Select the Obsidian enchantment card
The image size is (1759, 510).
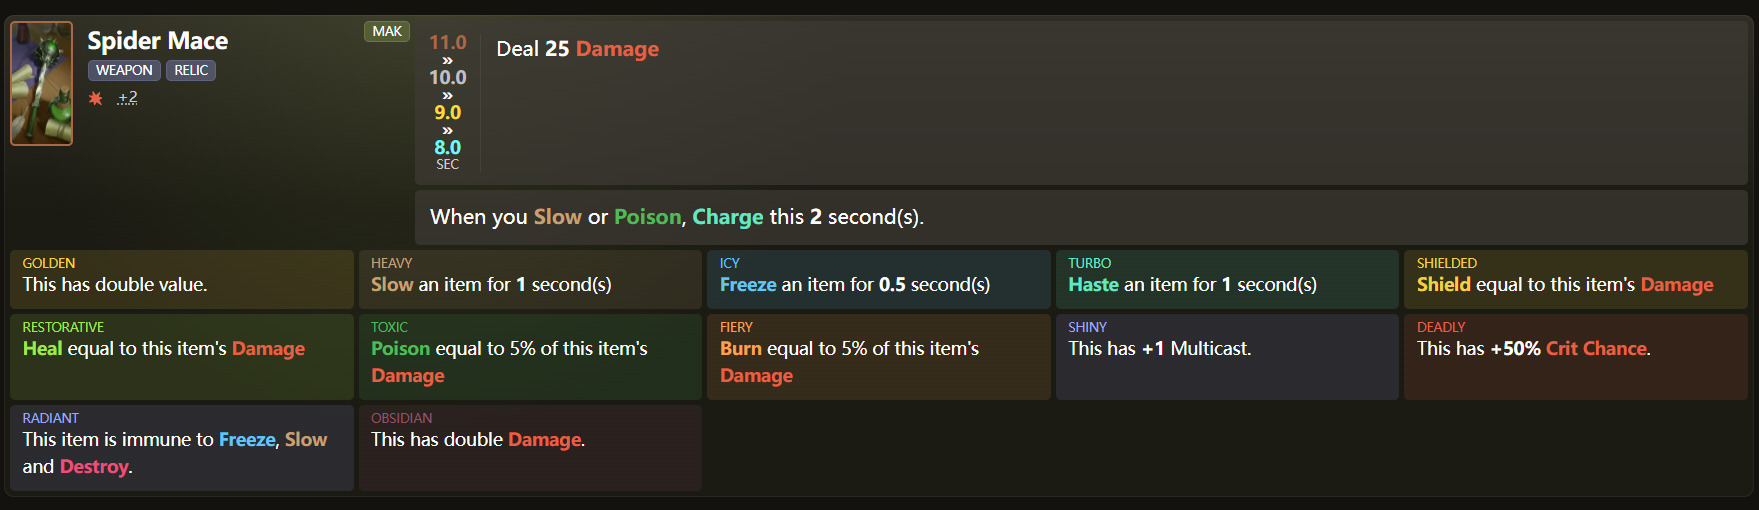tap(530, 447)
